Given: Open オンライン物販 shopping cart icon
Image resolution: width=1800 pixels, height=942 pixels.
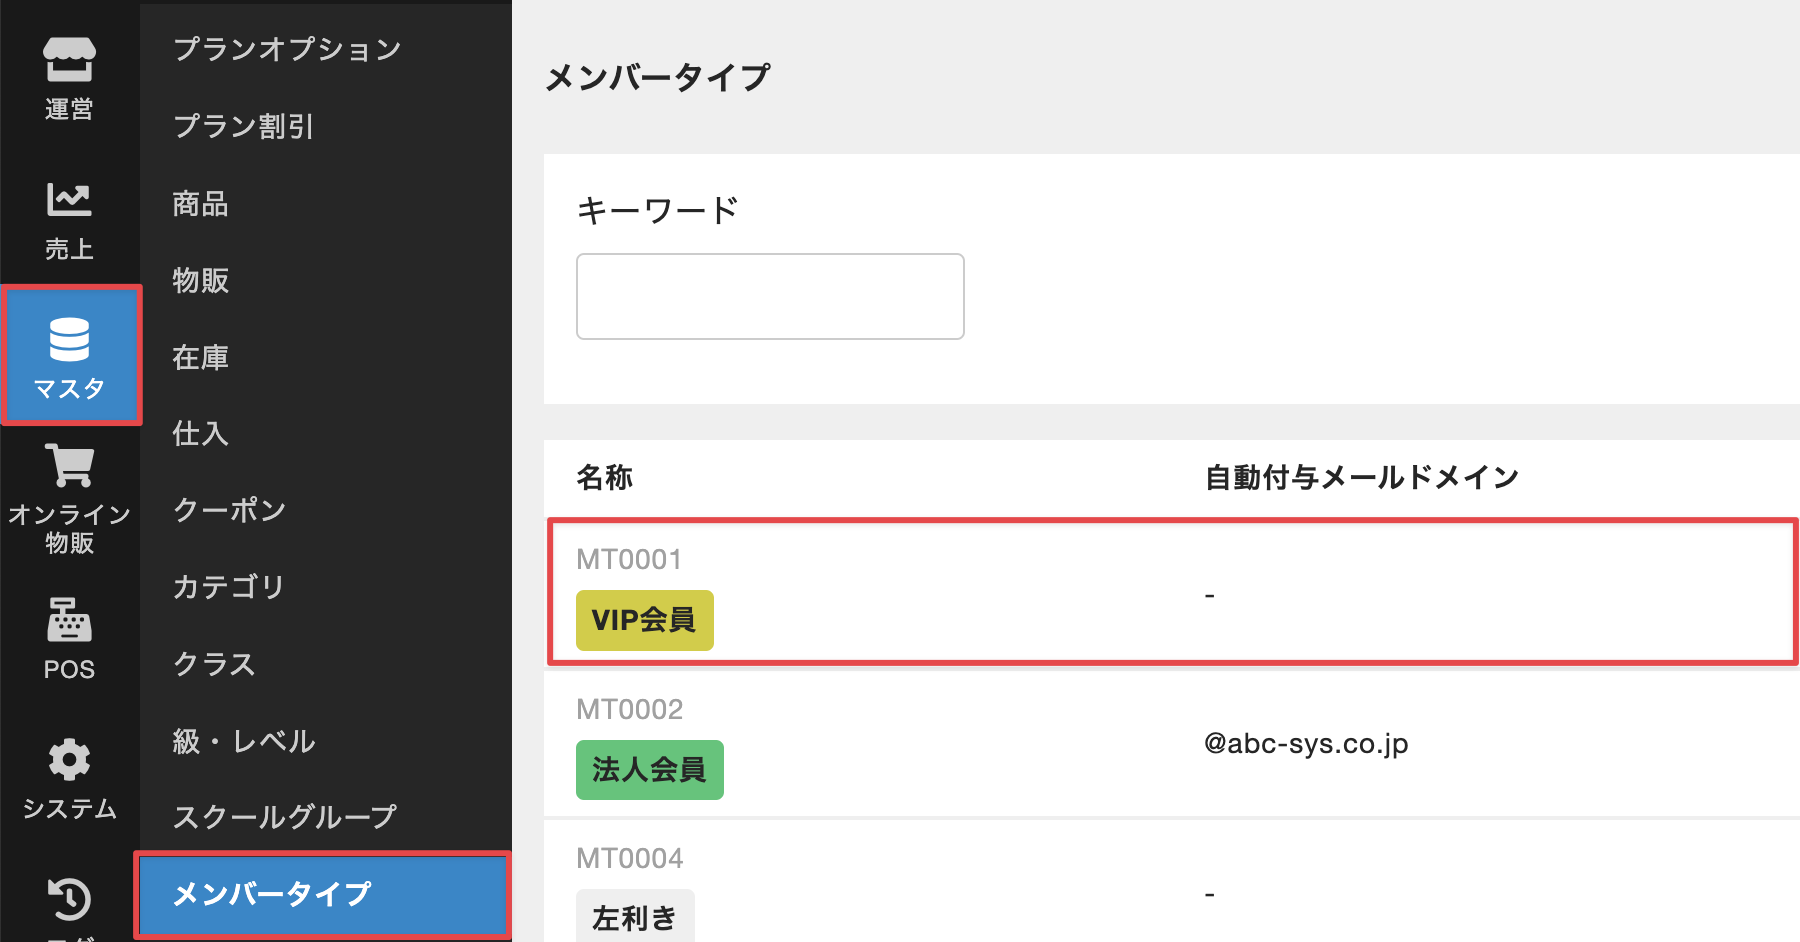Looking at the screenshot, I should (69, 466).
